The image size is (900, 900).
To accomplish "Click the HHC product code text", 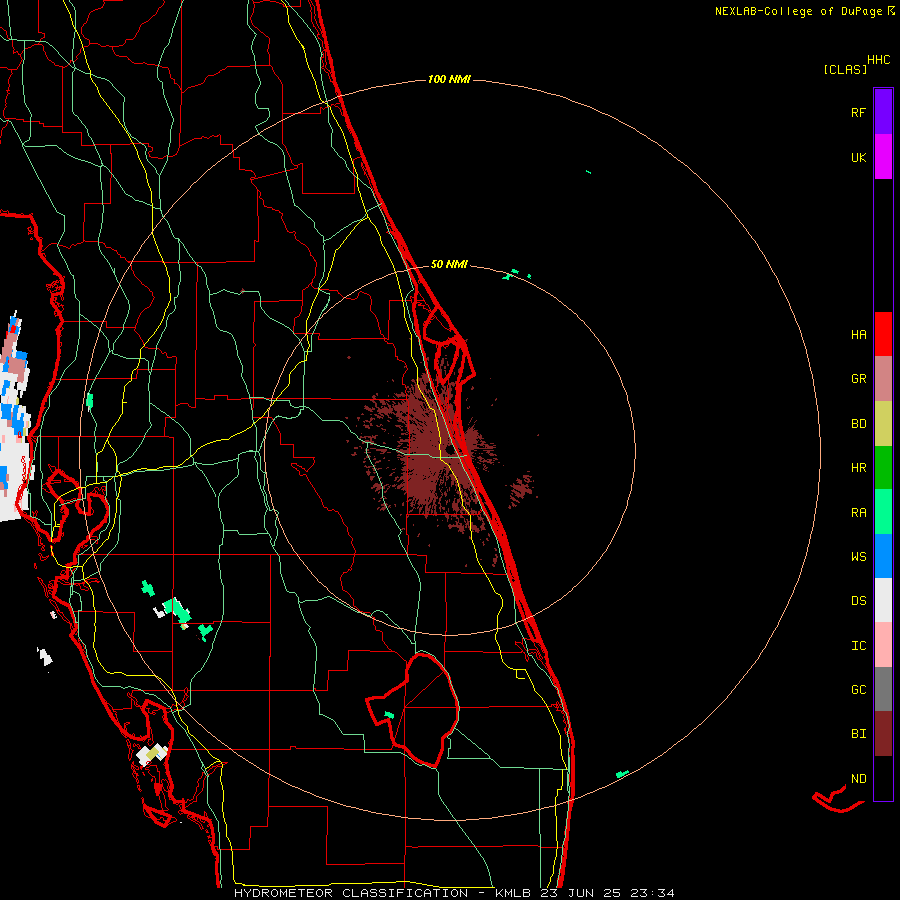I will (879, 60).
